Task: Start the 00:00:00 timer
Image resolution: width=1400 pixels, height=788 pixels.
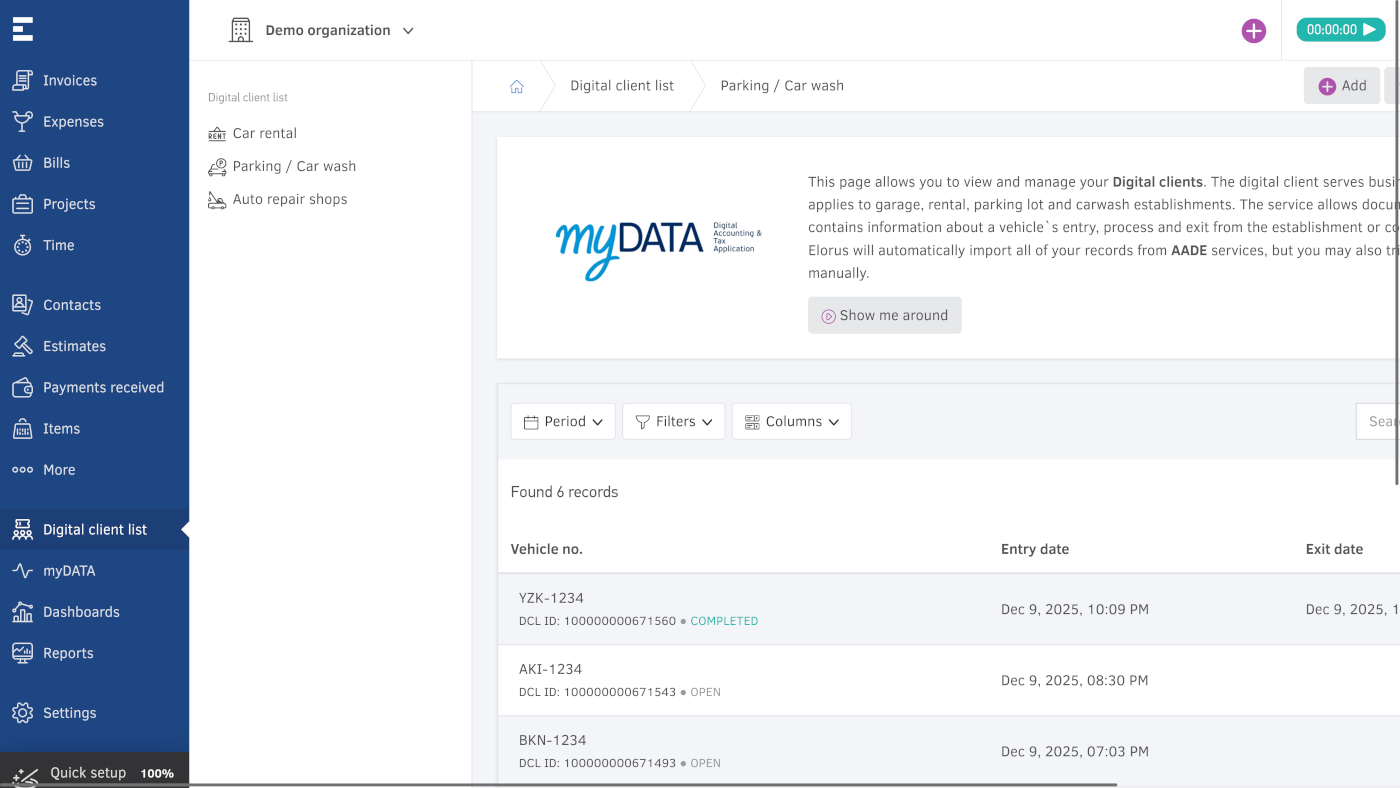Action: [x=1340, y=30]
